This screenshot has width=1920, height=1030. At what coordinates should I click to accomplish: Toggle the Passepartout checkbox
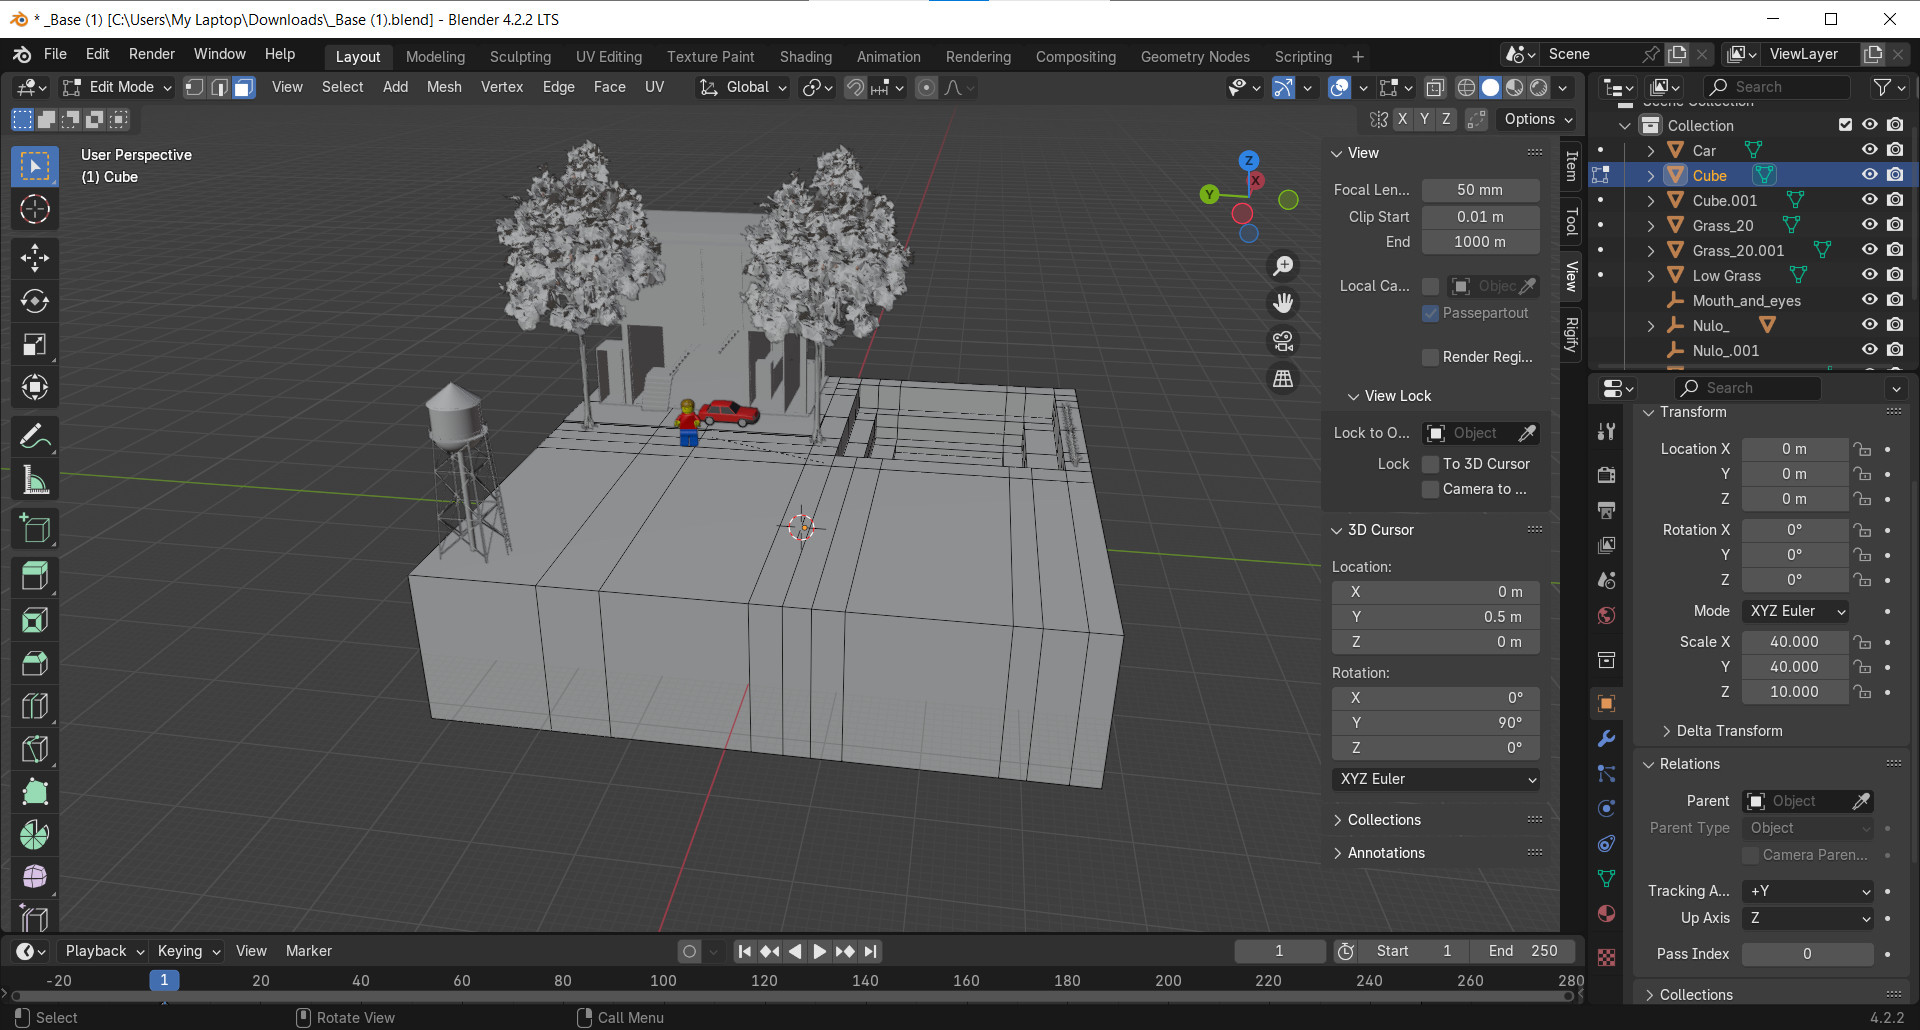pos(1431,313)
